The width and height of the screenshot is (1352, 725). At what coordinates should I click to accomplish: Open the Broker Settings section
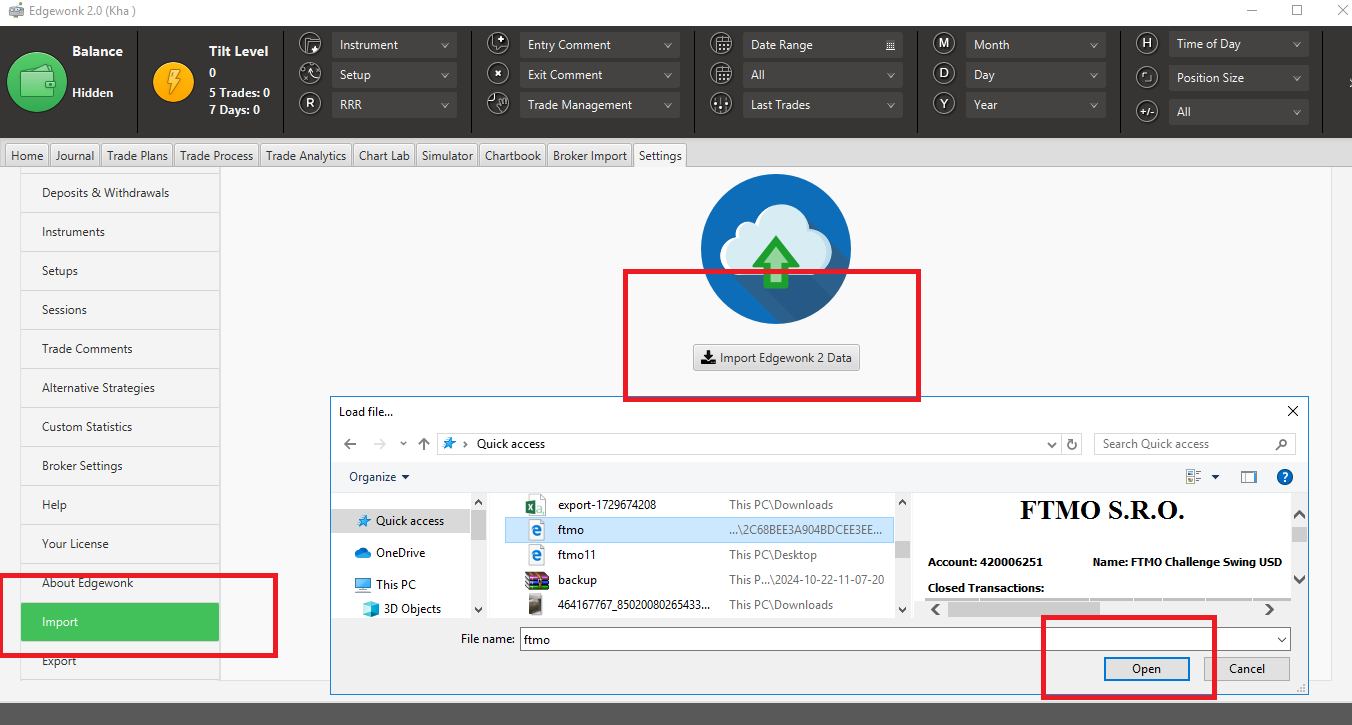click(120, 466)
